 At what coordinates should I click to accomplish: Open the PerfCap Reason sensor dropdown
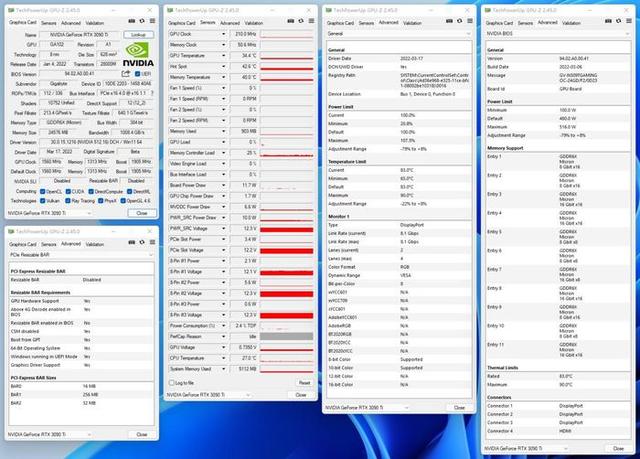[x=224, y=337]
